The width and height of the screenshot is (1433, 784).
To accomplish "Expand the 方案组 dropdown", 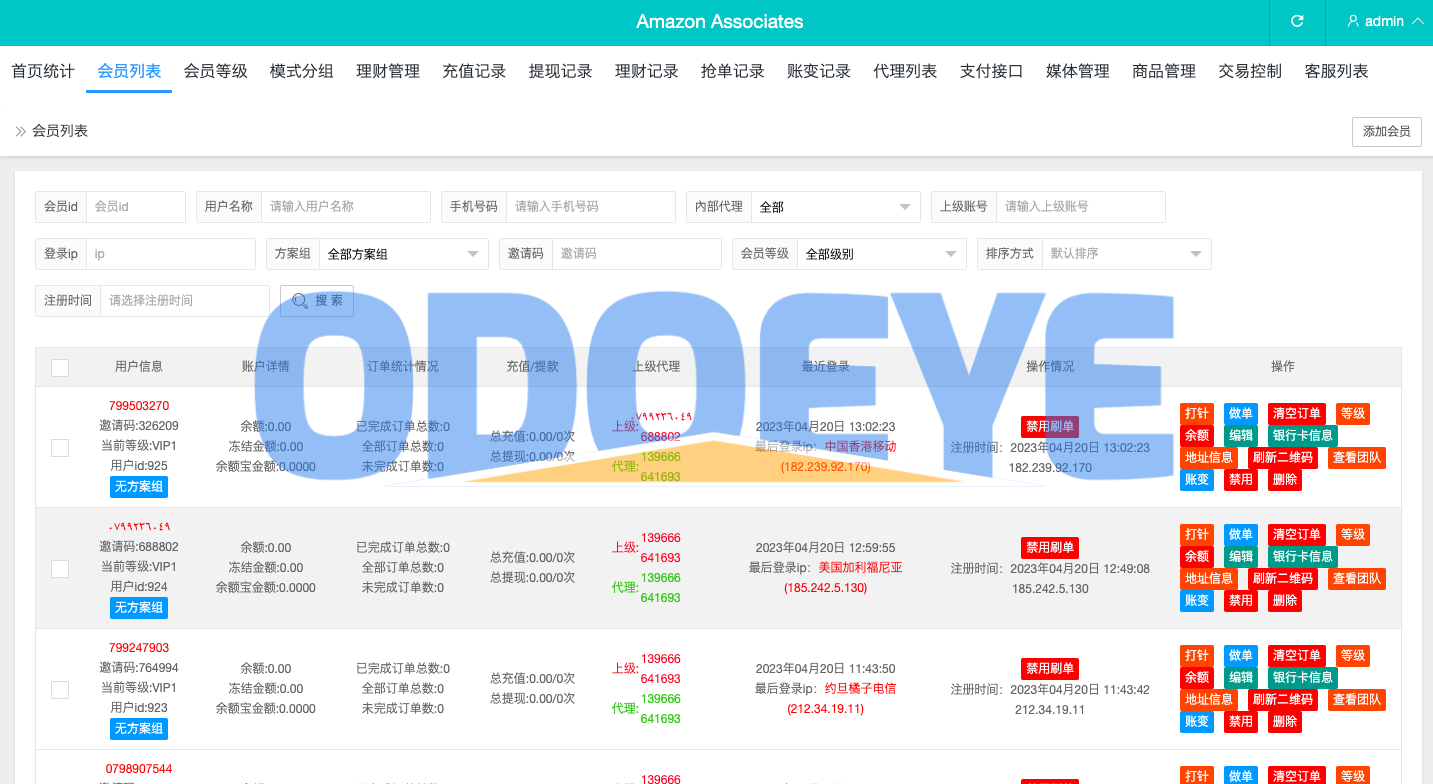I will (x=403, y=254).
